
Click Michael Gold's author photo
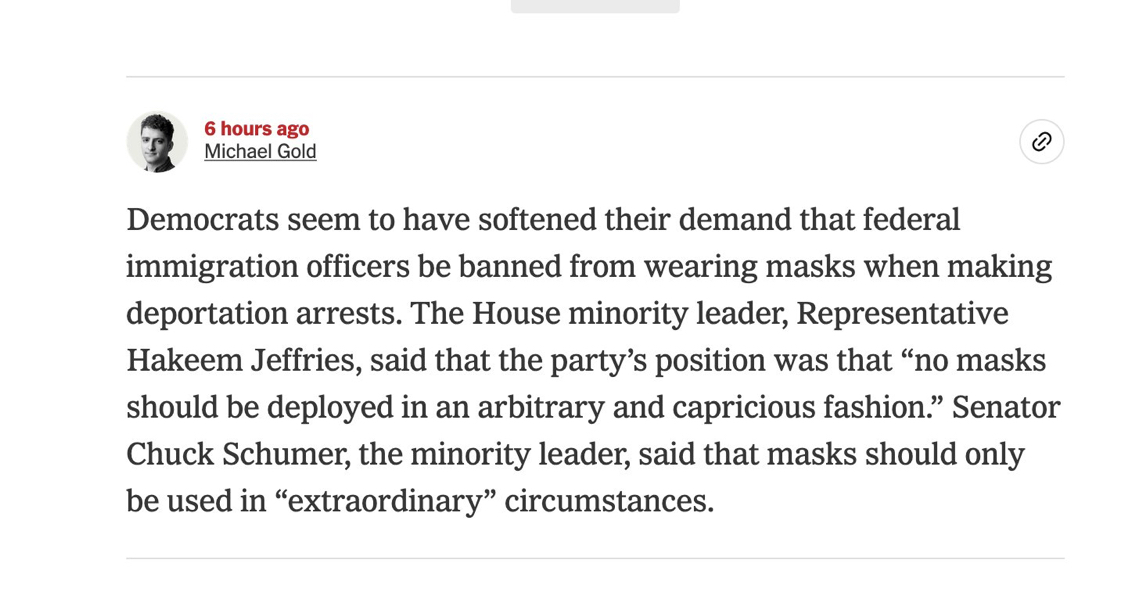(x=157, y=141)
